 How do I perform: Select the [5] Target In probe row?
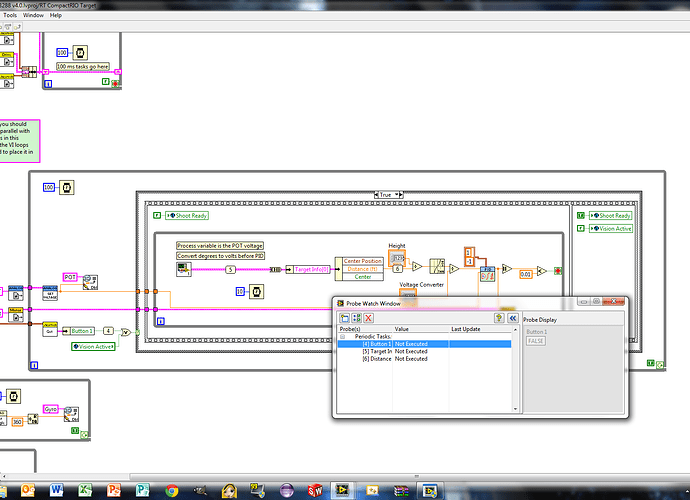click(424, 351)
